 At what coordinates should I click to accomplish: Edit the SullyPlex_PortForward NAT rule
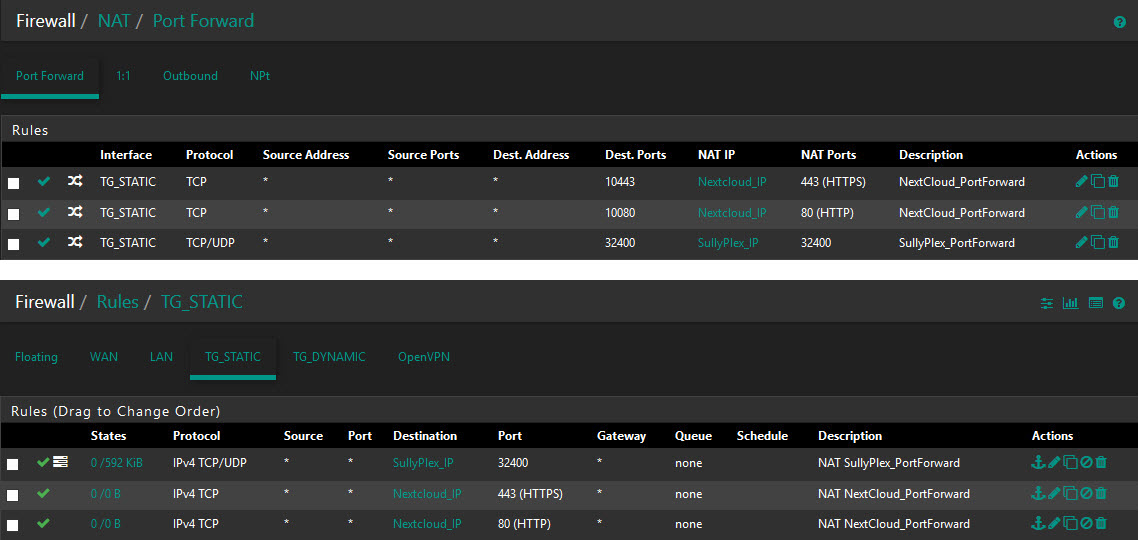point(1081,242)
